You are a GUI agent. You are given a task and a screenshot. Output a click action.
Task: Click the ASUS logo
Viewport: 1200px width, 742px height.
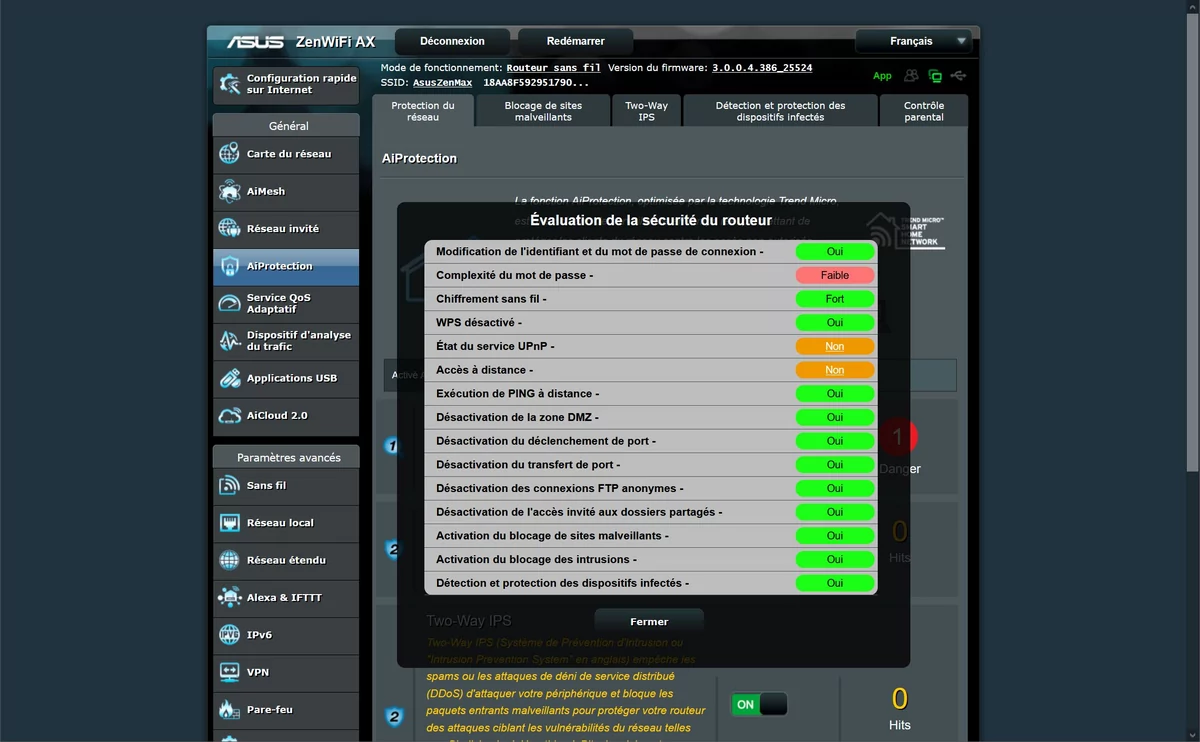(255, 42)
